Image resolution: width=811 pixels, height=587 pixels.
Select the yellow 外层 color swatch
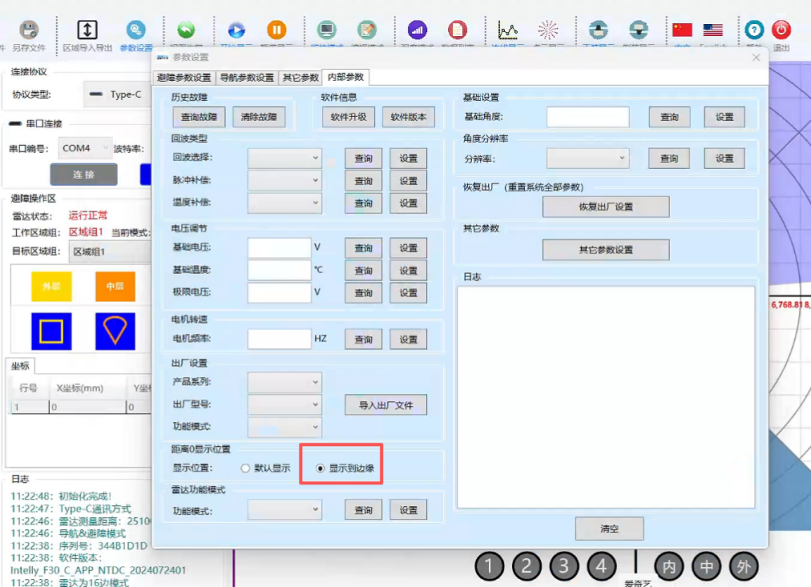click(51, 287)
